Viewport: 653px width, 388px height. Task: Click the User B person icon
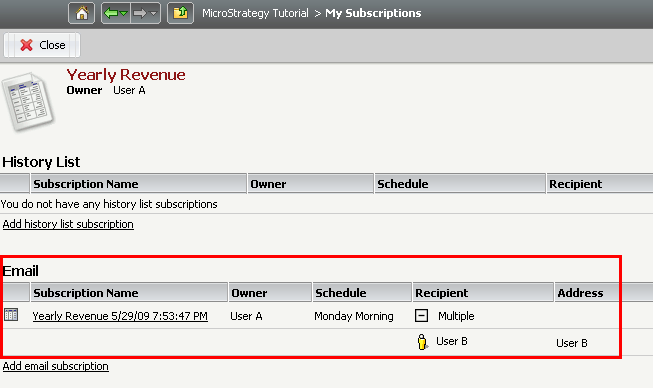[422, 342]
